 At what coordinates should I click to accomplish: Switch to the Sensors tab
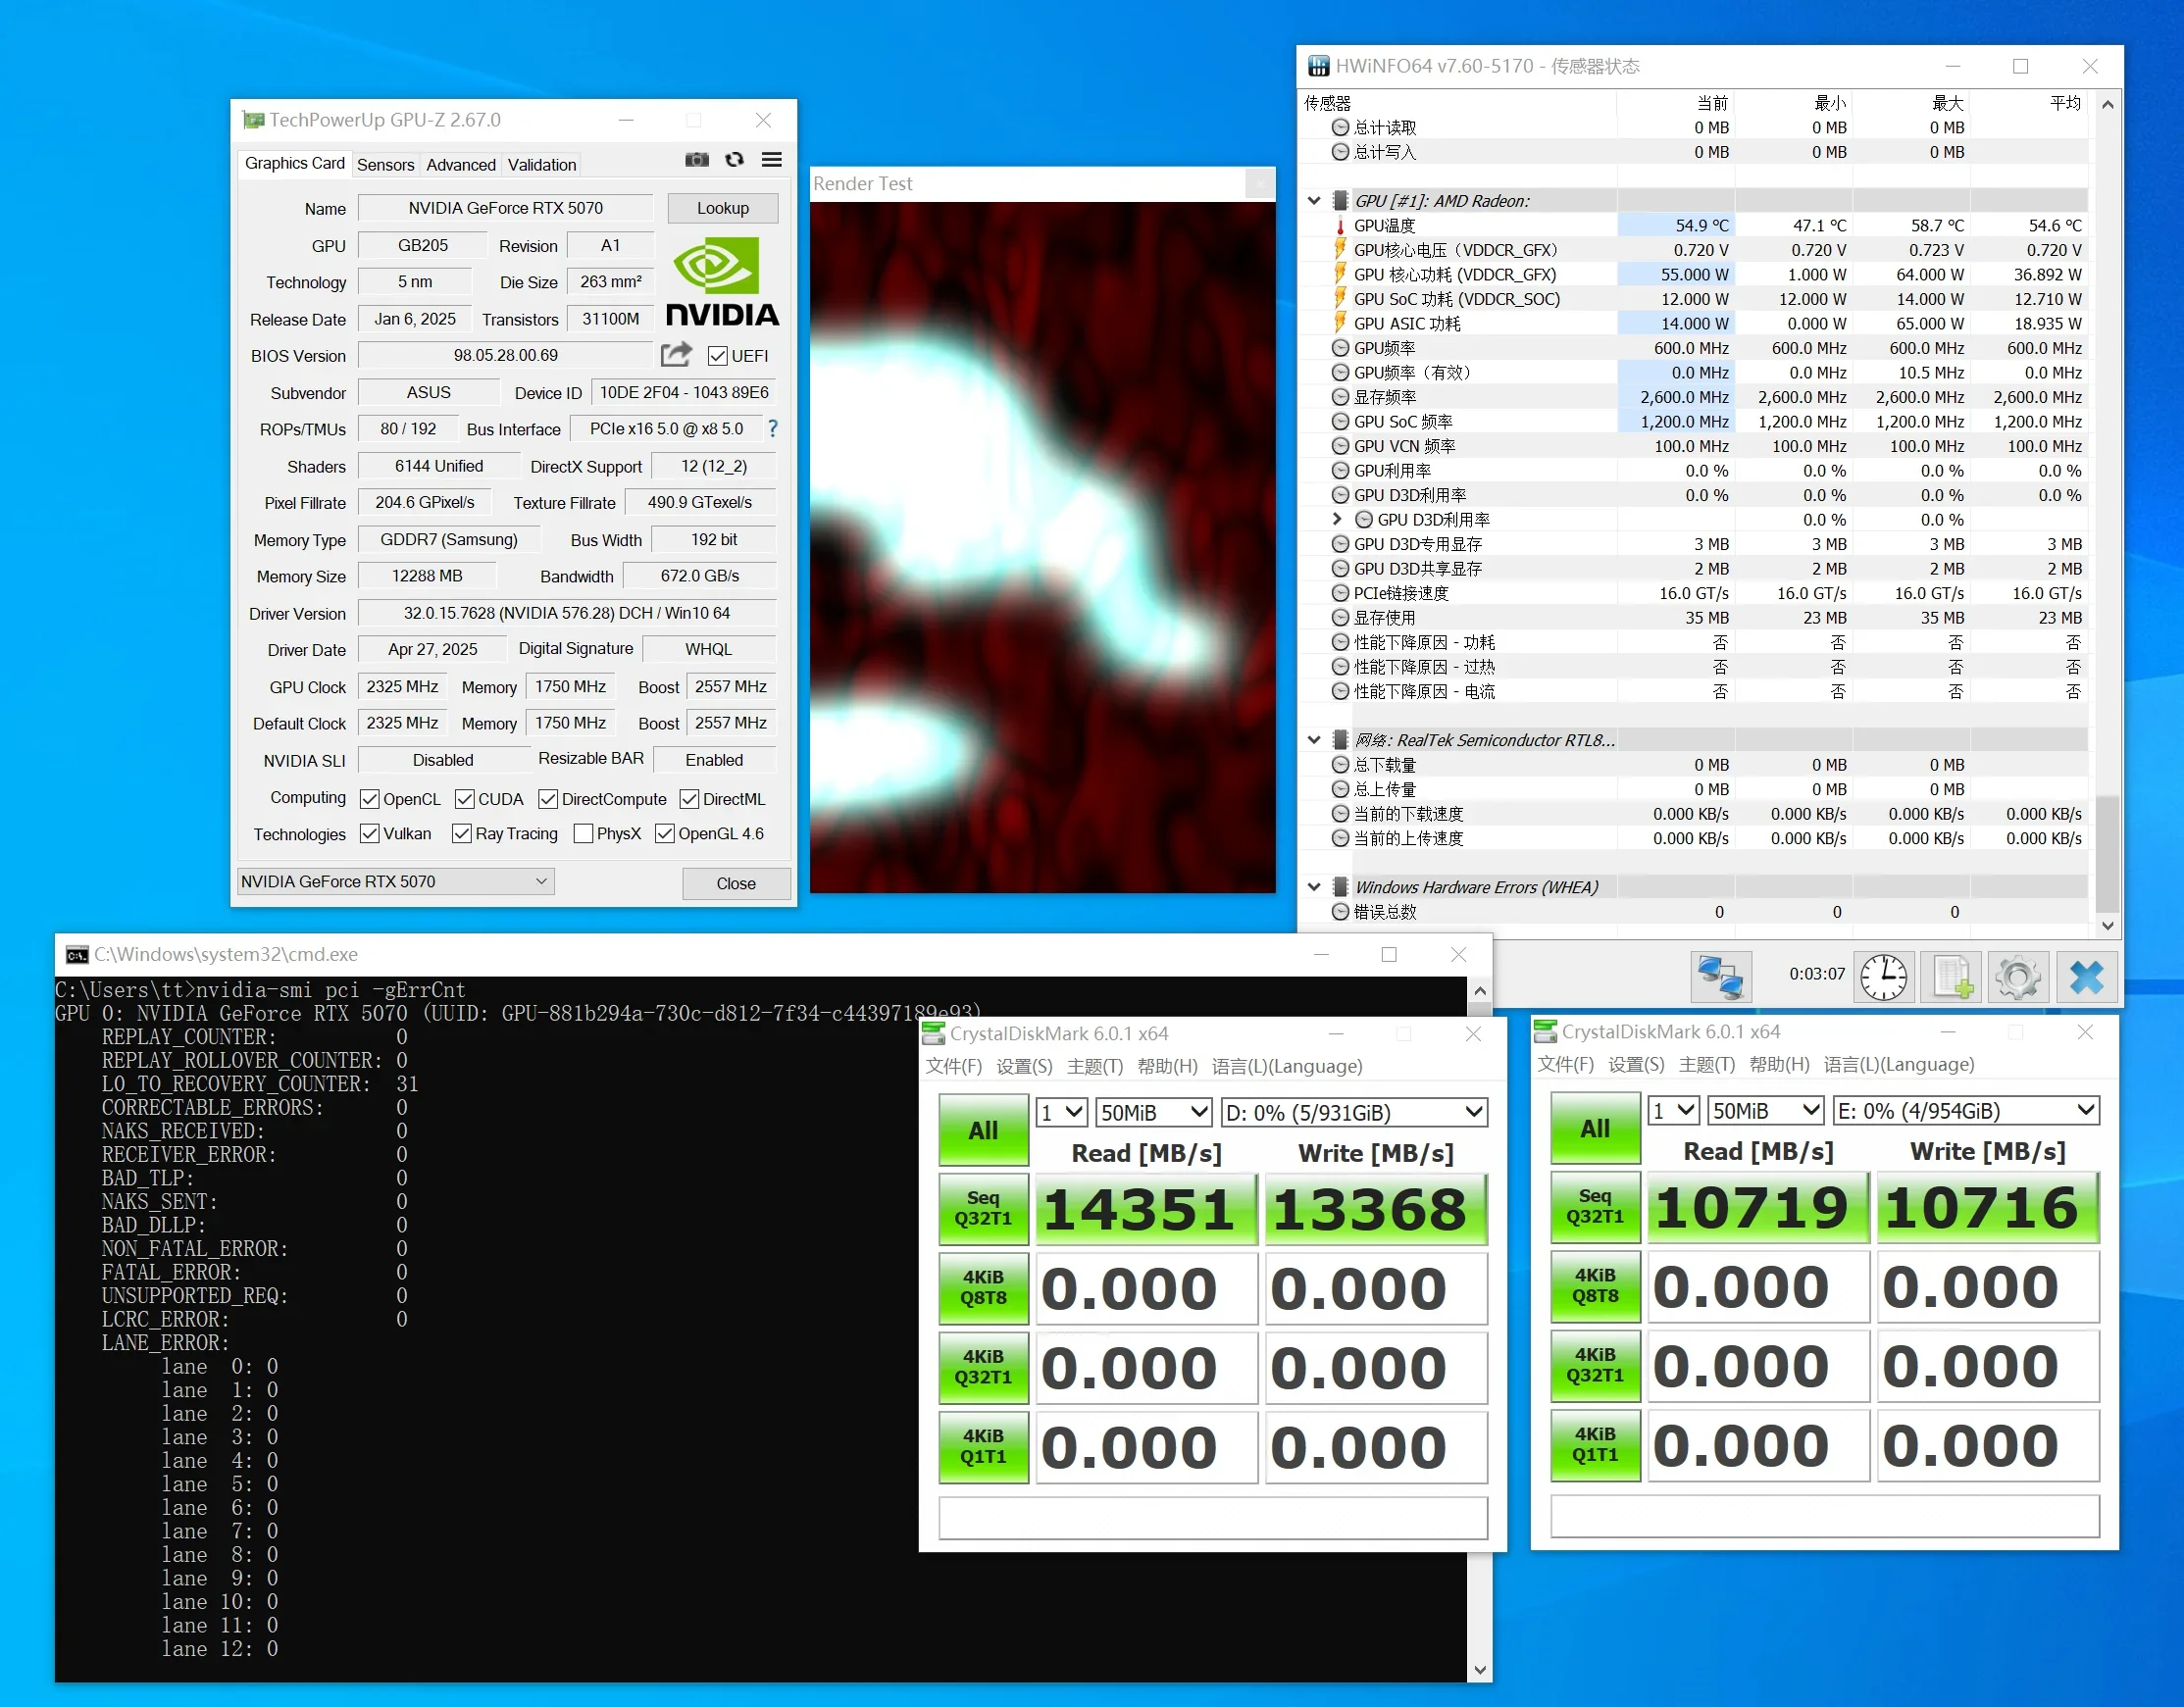point(385,165)
